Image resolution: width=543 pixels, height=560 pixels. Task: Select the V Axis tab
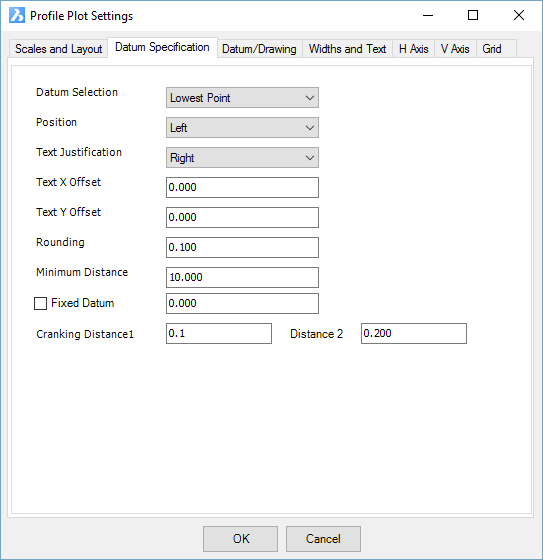tap(455, 49)
